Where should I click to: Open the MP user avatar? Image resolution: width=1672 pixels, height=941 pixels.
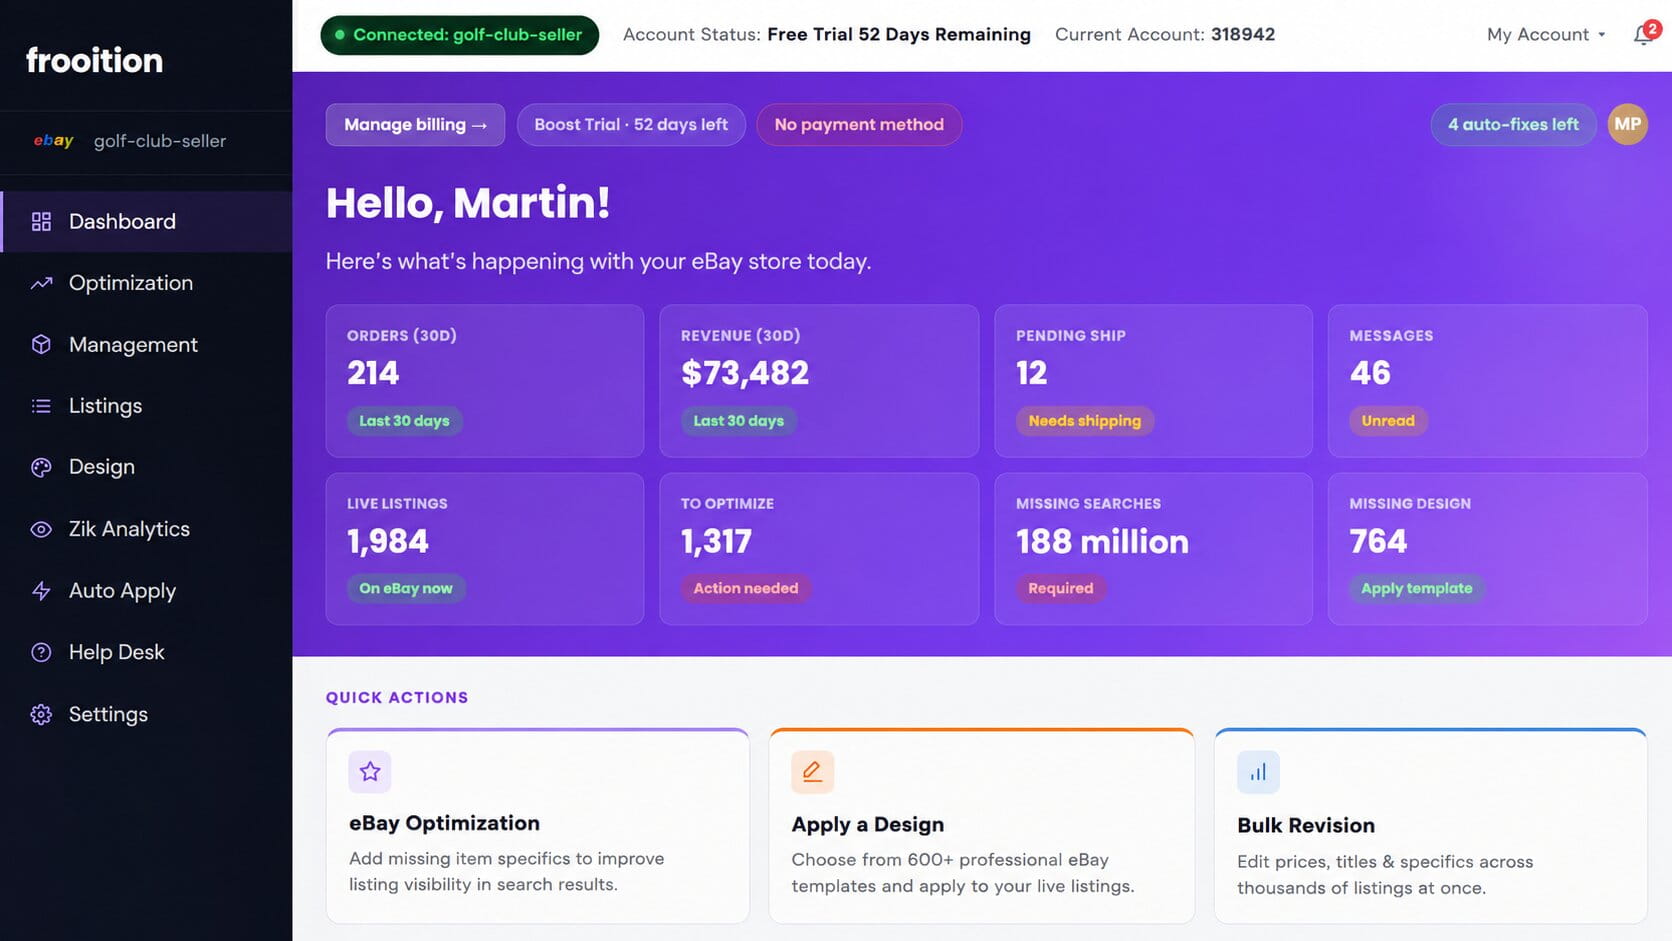(x=1627, y=124)
